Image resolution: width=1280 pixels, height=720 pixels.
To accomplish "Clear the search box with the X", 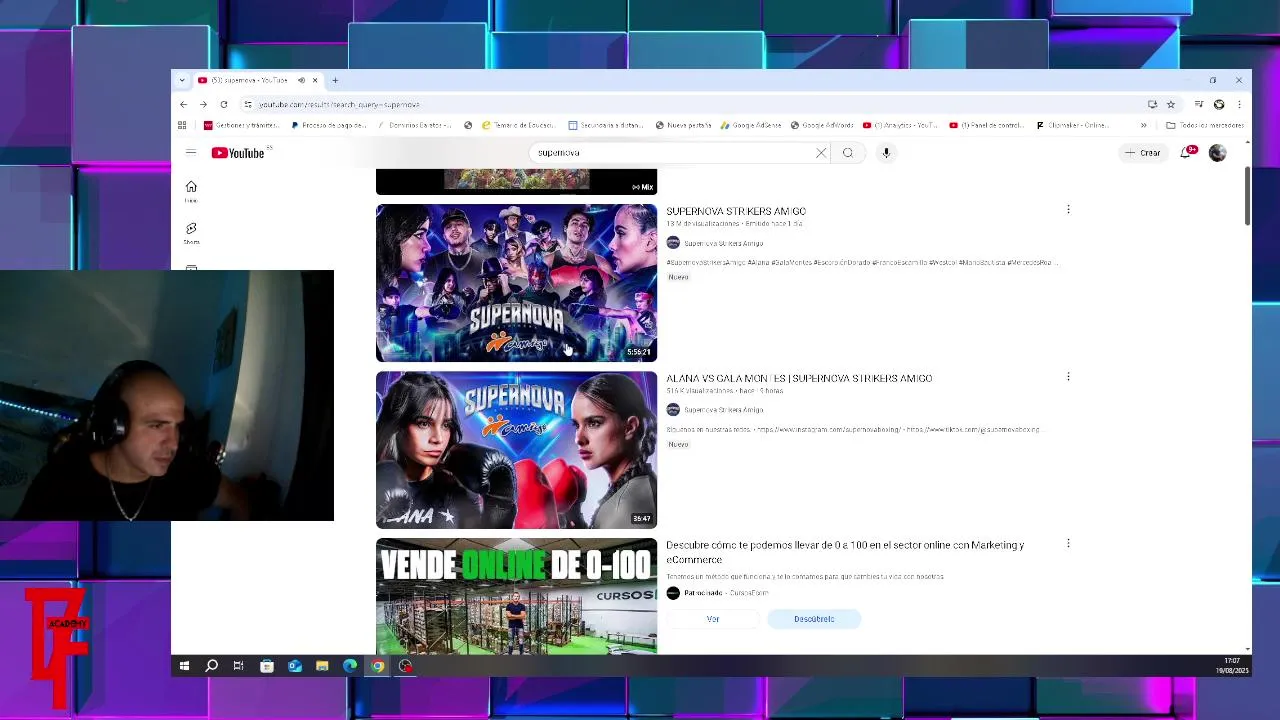I will [821, 153].
